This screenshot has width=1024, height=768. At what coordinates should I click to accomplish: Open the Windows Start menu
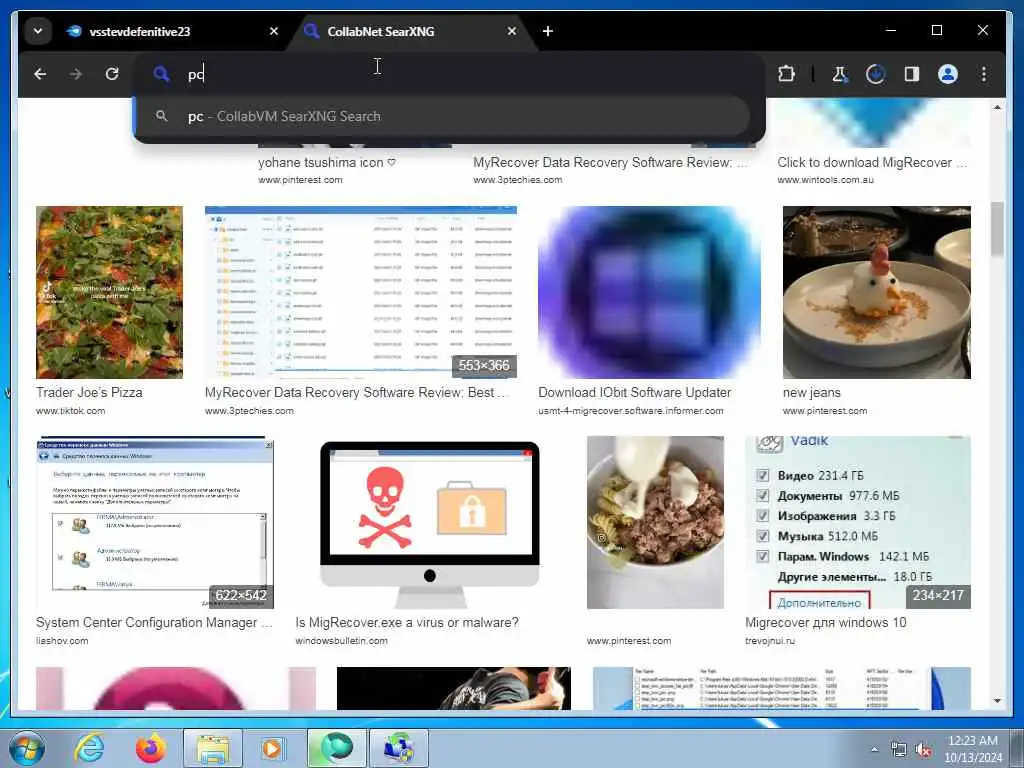[26, 748]
